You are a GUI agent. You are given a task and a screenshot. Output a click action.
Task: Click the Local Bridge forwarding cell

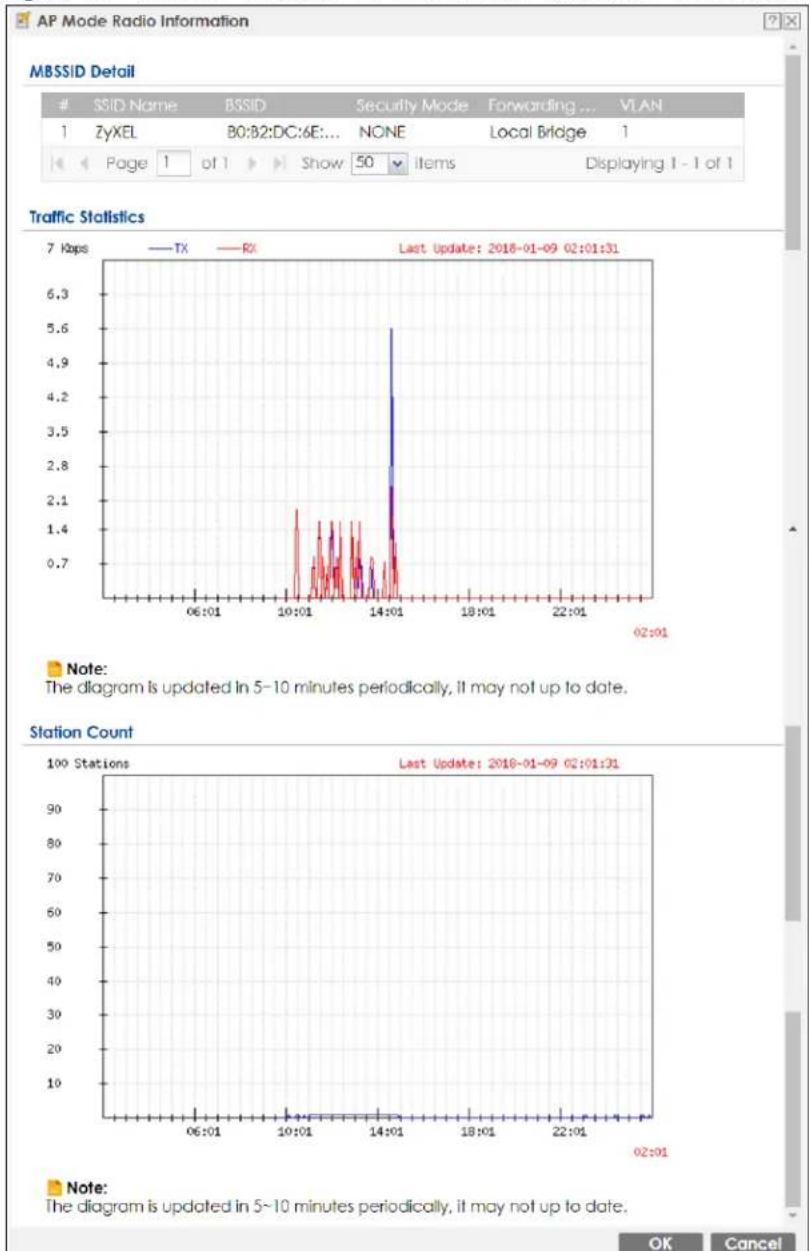(x=529, y=132)
